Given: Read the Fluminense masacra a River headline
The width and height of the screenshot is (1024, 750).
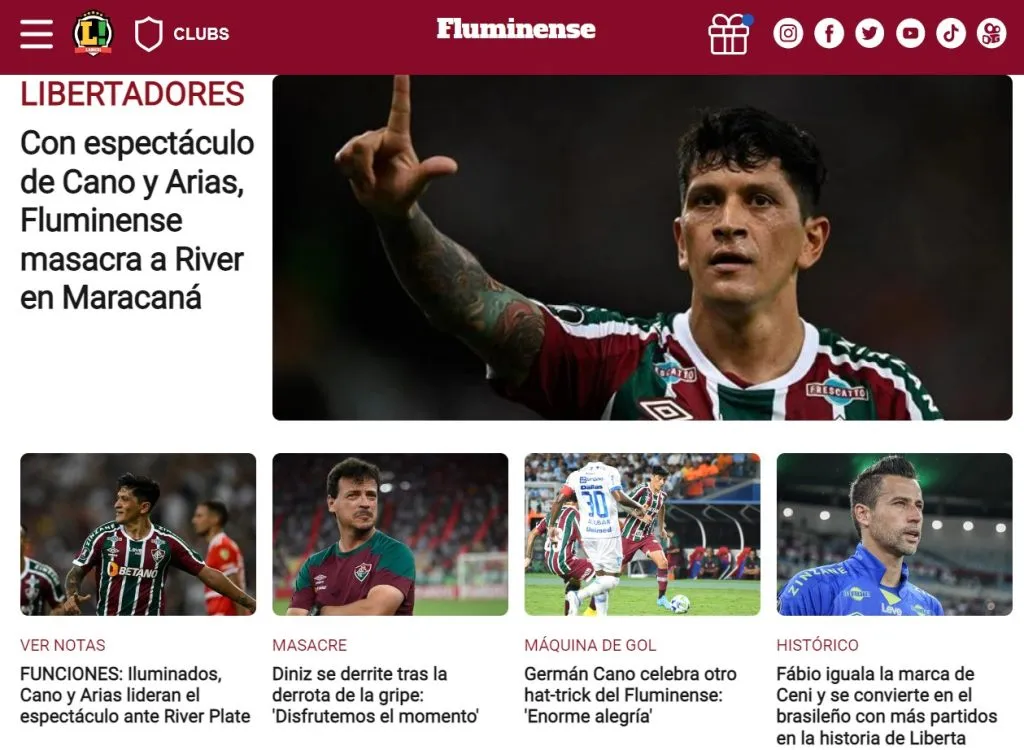Looking at the screenshot, I should pos(137,220).
